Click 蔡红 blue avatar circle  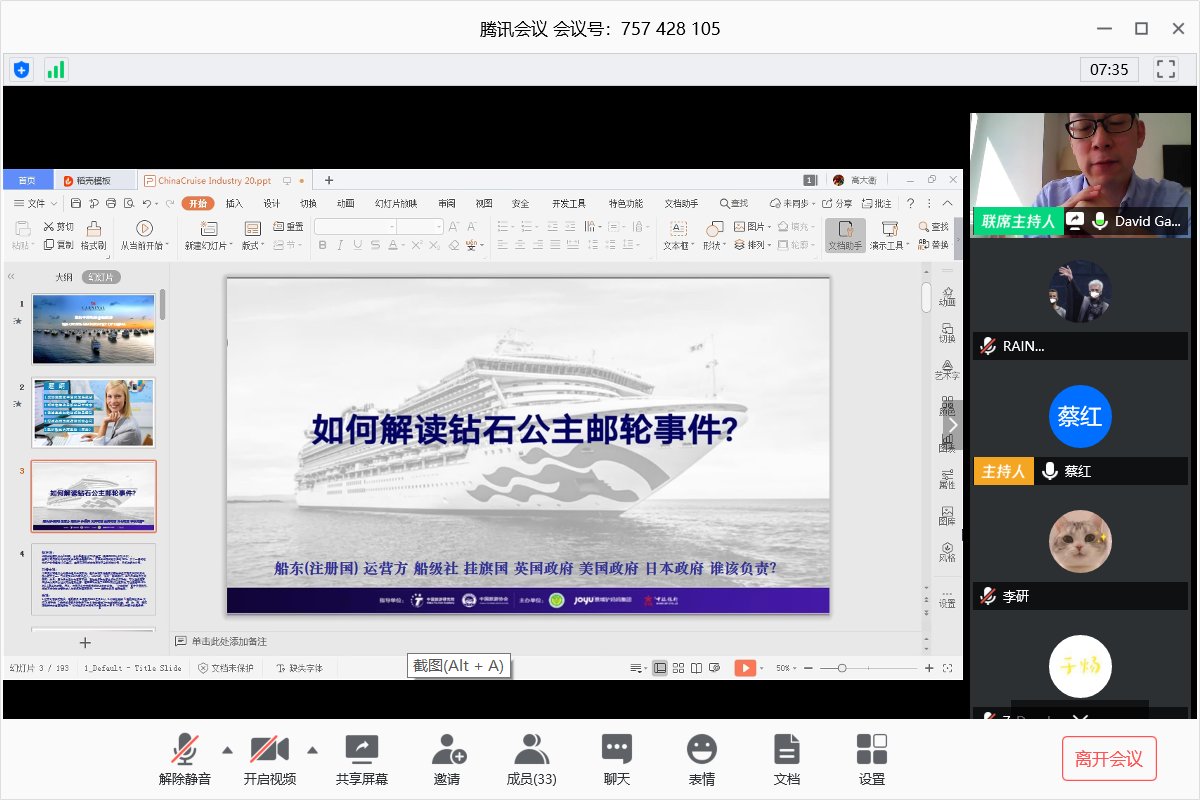click(x=1080, y=416)
